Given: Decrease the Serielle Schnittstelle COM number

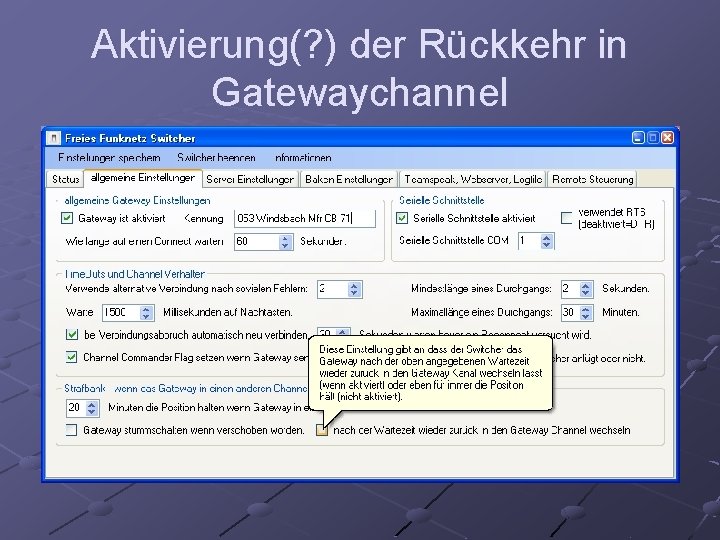Looking at the screenshot, I should pyautogui.click(x=546, y=245).
